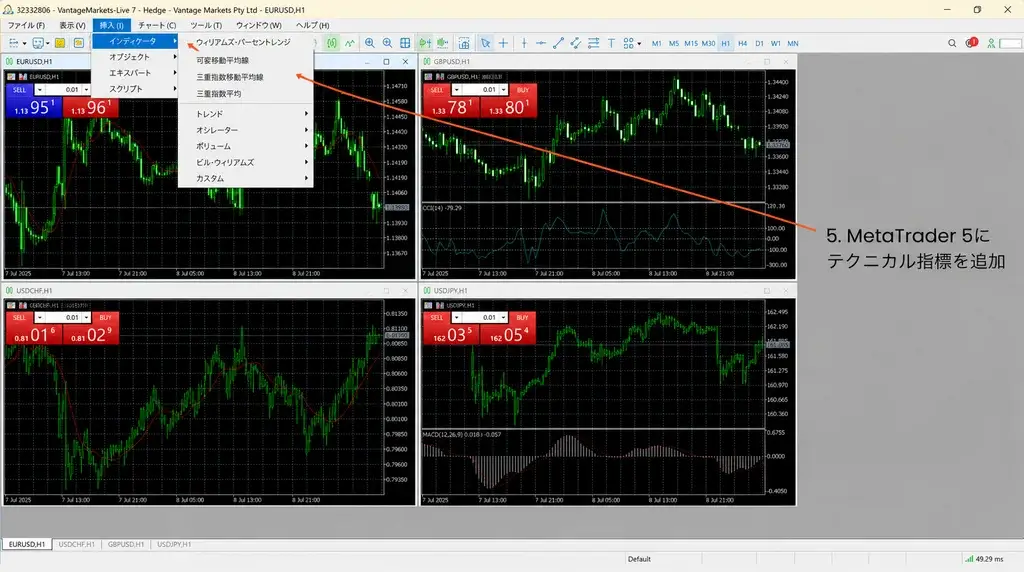Click the zoom in magnifier icon

click(370, 43)
